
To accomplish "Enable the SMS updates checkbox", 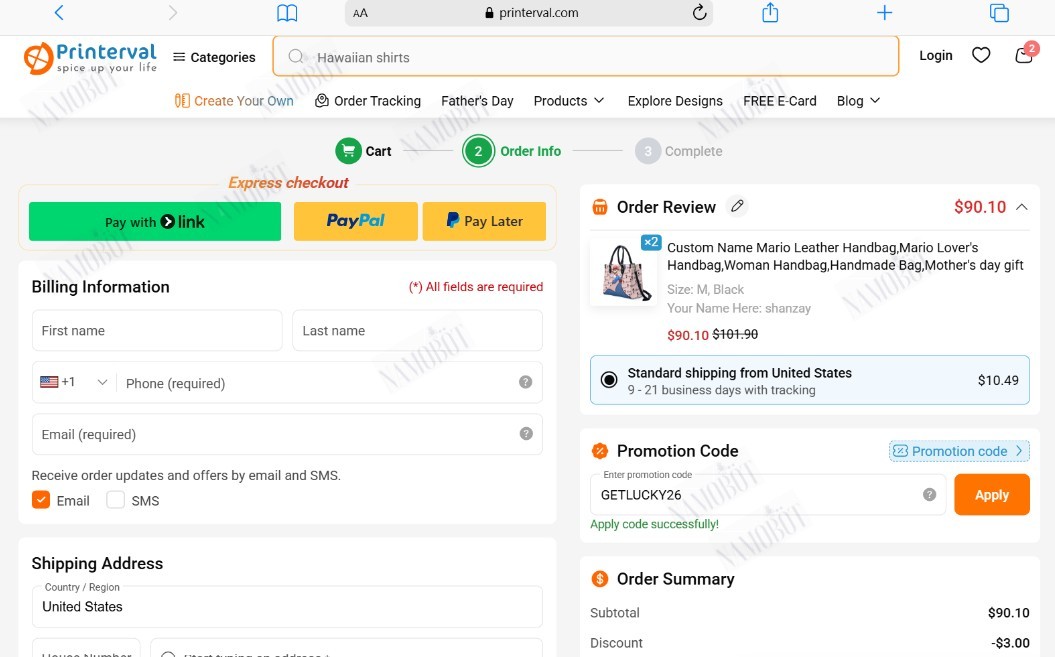I will coord(116,499).
